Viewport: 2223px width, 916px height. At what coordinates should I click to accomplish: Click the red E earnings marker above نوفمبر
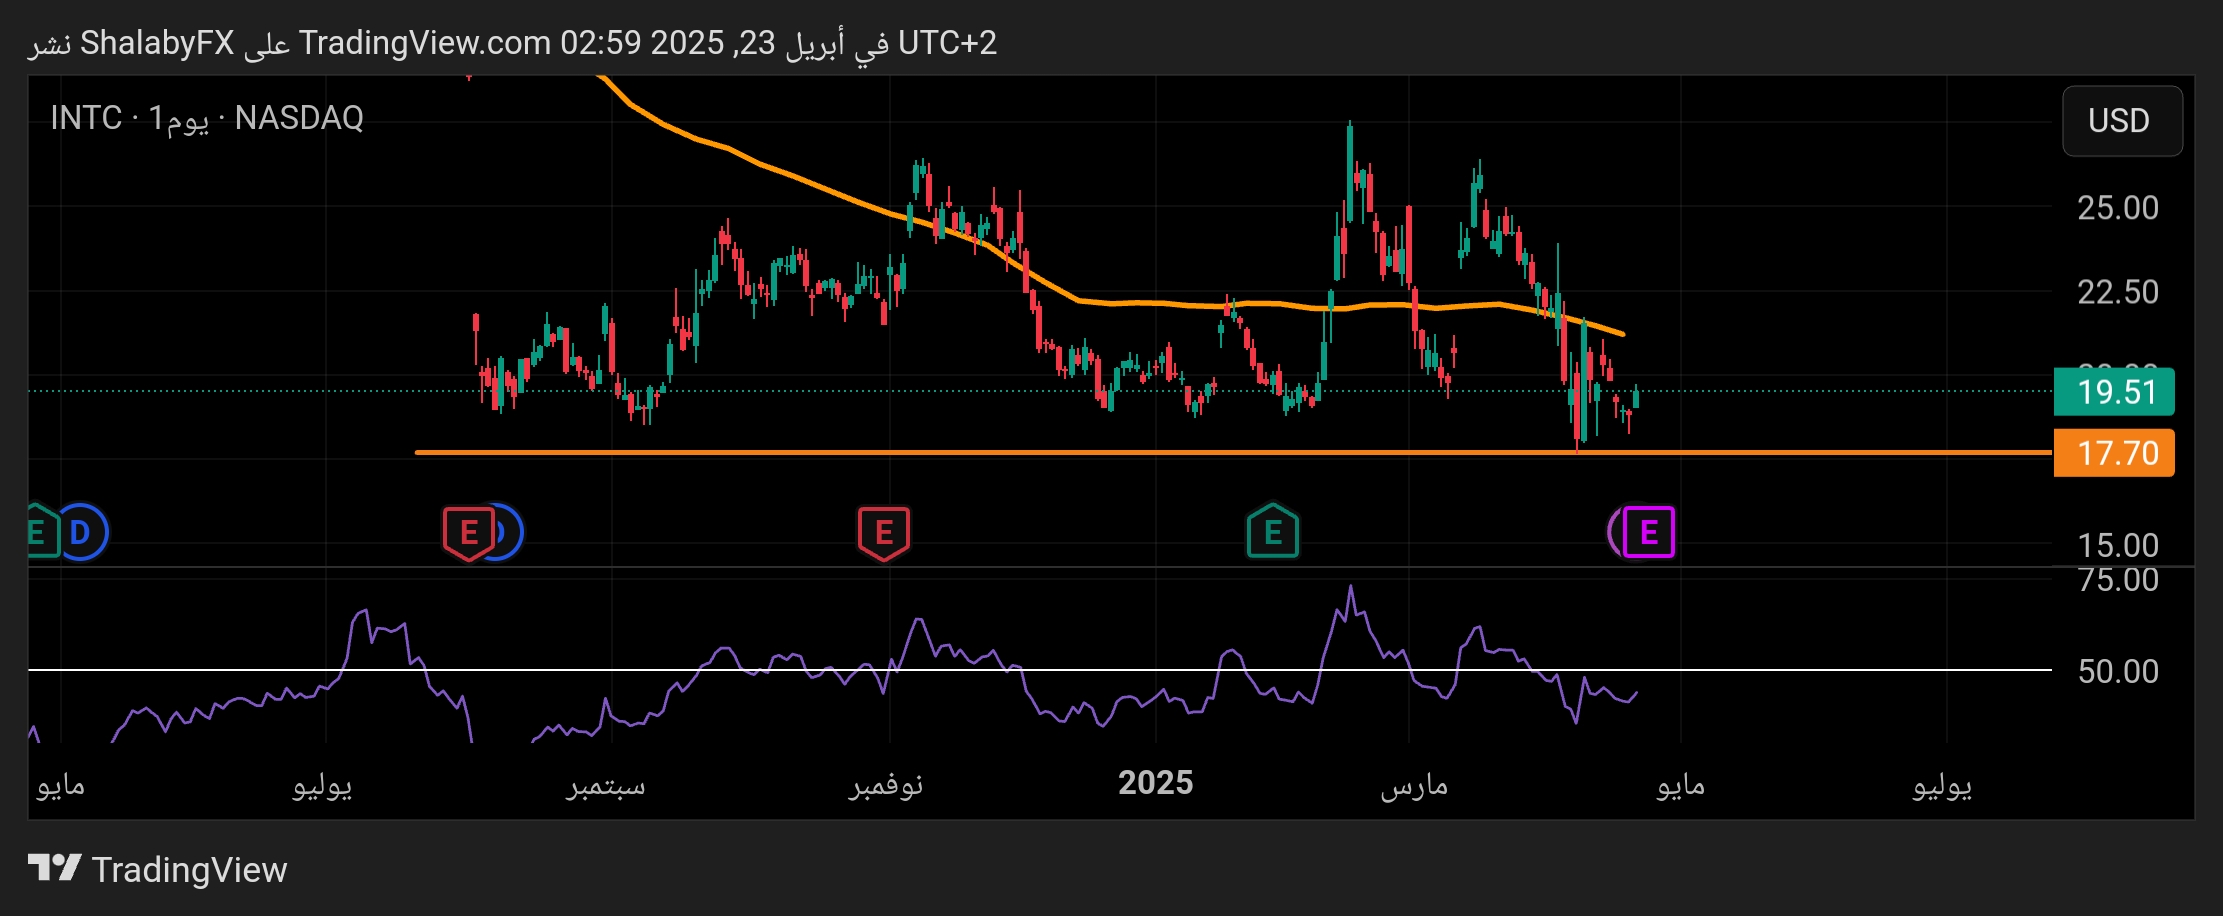pyautogui.click(x=884, y=533)
